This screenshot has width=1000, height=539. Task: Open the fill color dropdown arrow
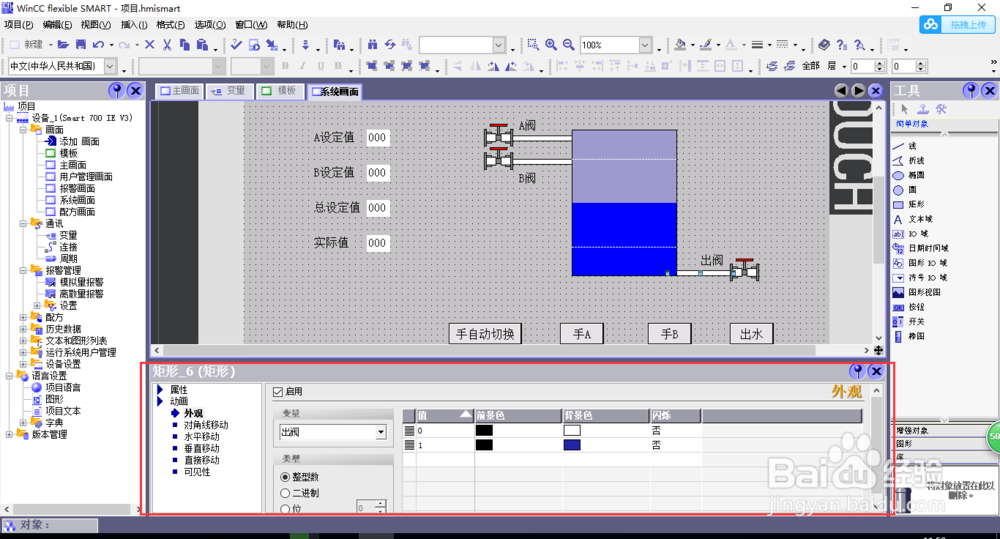pyautogui.click(x=693, y=45)
